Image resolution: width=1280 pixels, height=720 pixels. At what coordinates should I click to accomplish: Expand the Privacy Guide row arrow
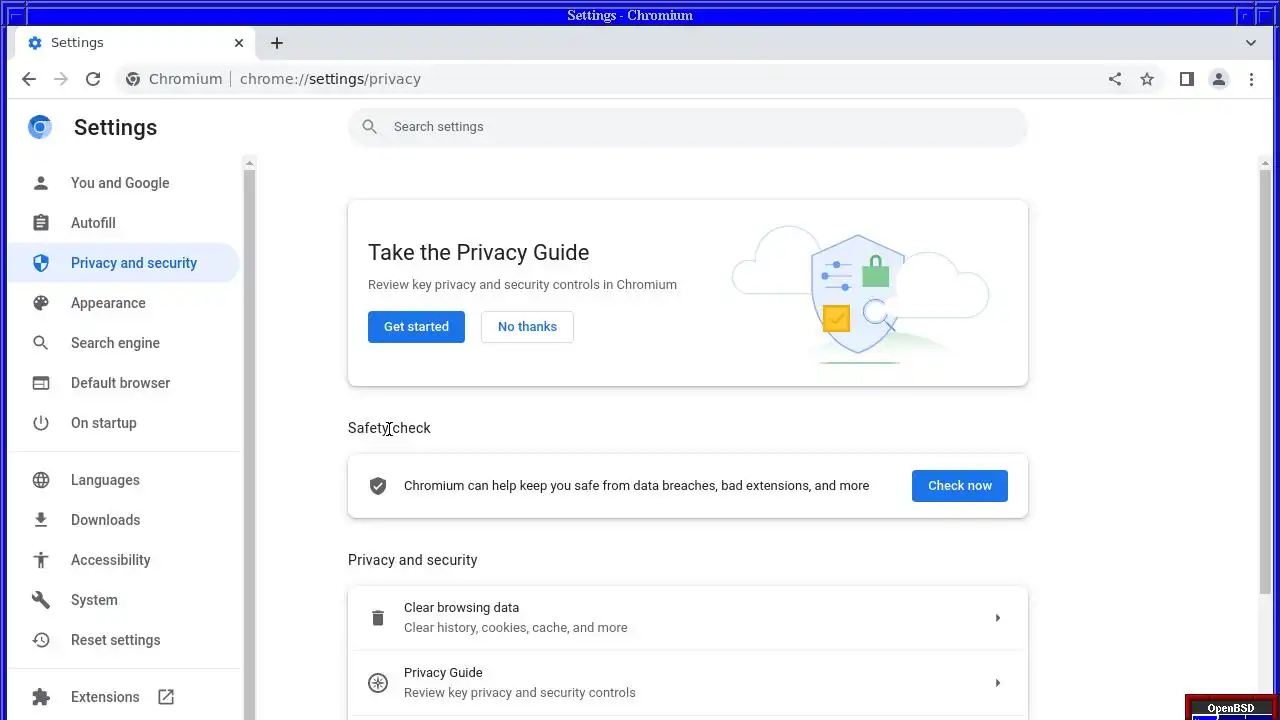[x=997, y=683]
